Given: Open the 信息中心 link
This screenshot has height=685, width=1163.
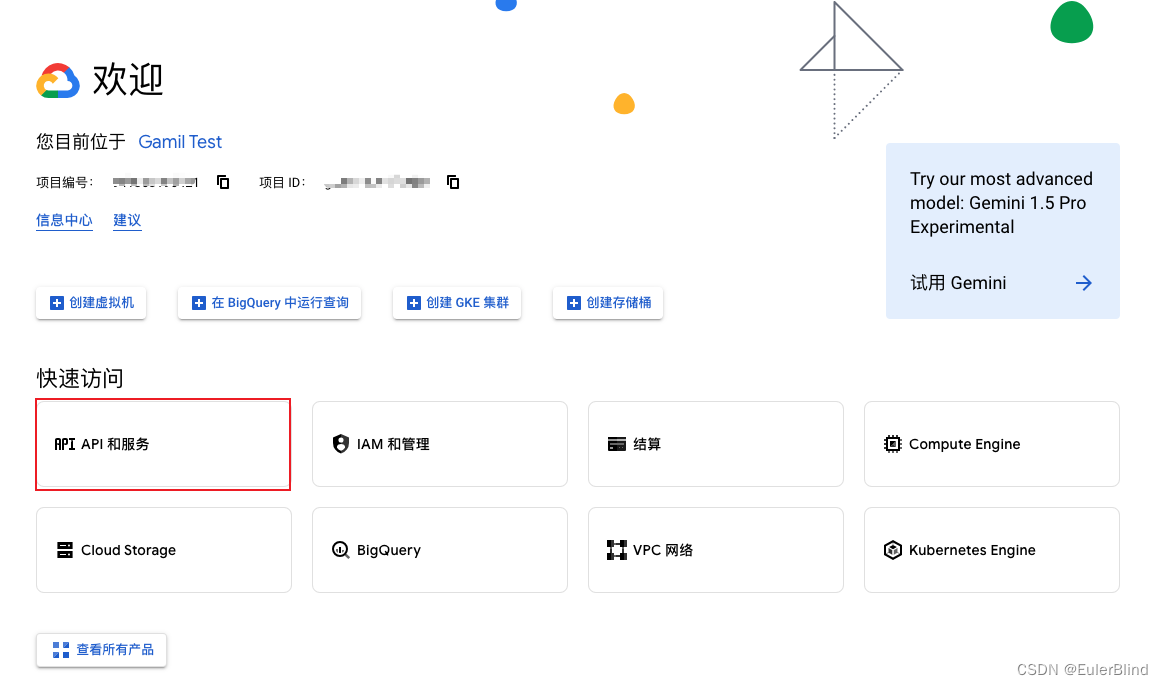Looking at the screenshot, I should pyautogui.click(x=65, y=220).
